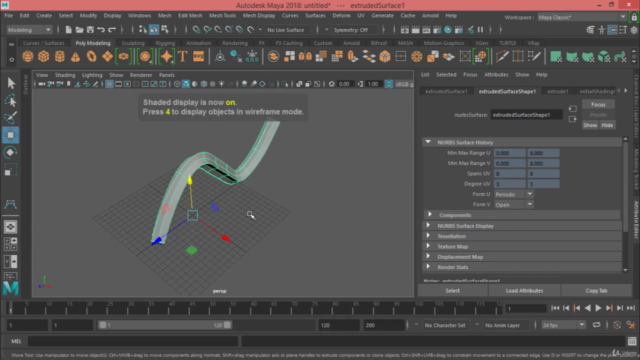This screenshot has height=360, width=640.
Task: Open the Attribute Editor Focus menu
Action: click(470, 75)
